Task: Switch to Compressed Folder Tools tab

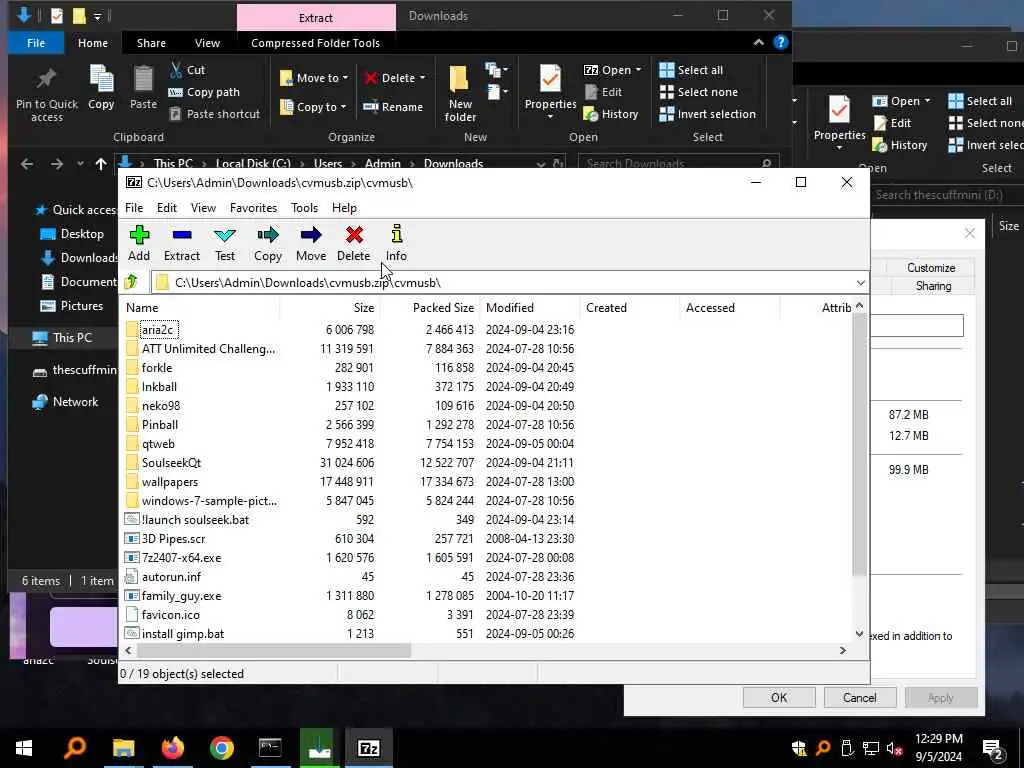Action: pos(315,43)
